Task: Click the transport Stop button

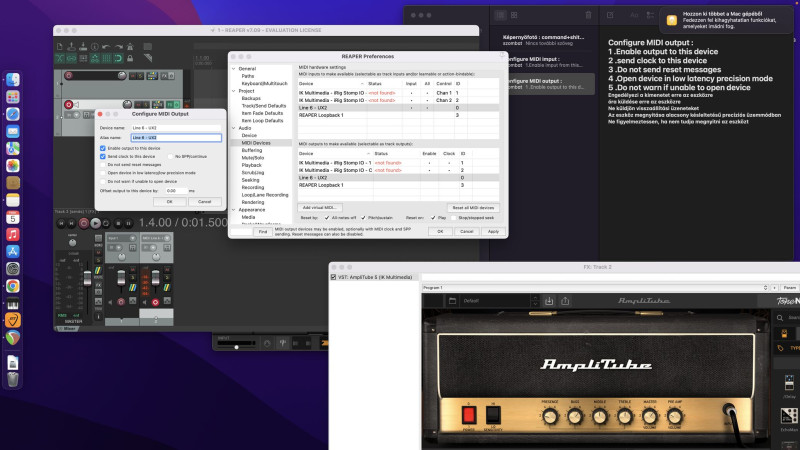Action: 118,223
